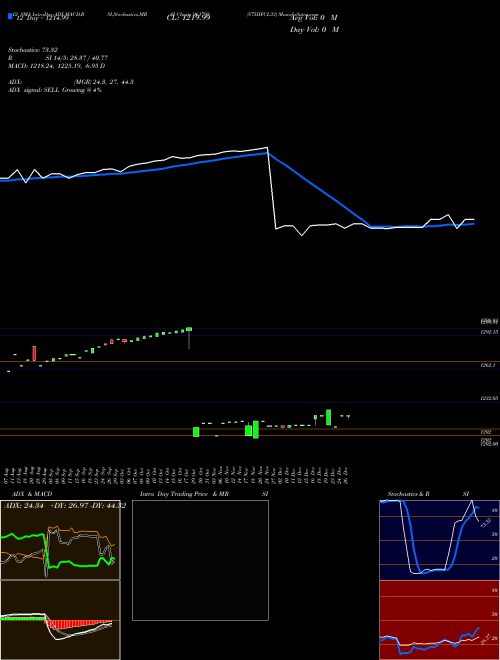
Task: Click the 'Stochastics: 73.32' reading
Action: (33, 50)
